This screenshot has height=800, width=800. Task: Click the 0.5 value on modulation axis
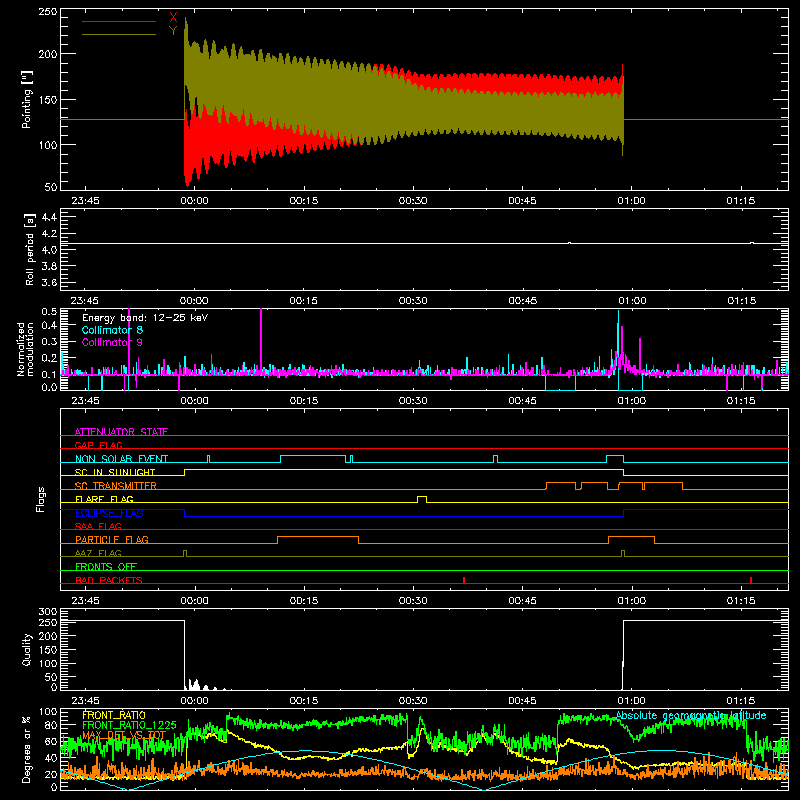tap(49, 312)
